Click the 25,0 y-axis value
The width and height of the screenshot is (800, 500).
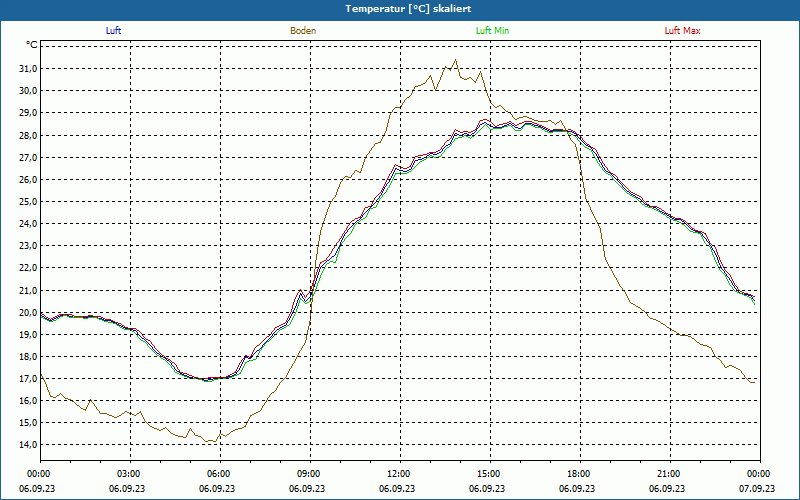pyautogui.click(x=28, y=202)
